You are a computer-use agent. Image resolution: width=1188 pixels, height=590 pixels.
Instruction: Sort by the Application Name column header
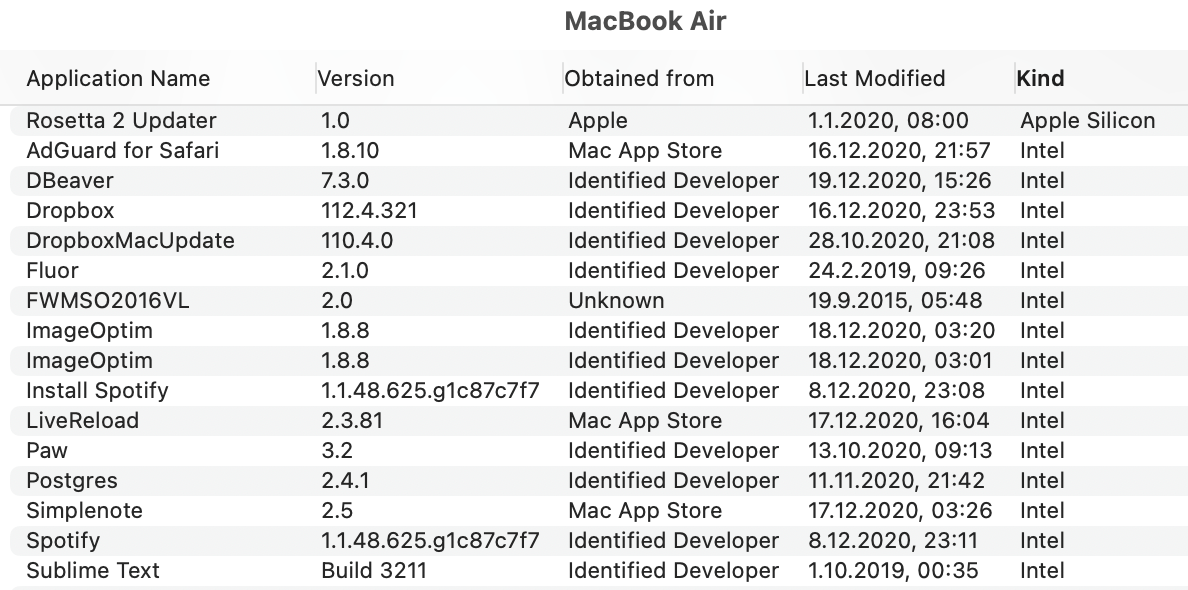tap(118, 78)
